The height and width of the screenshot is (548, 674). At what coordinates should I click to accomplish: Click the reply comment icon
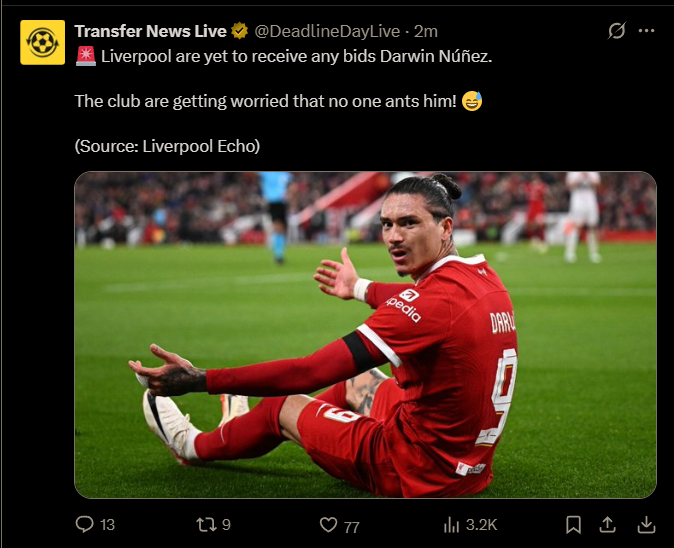(x=84, y=524)
